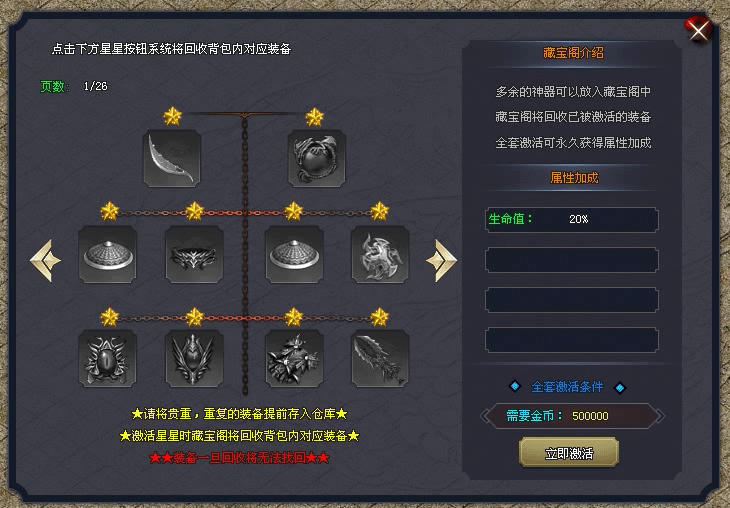Click the beetle gem amulet slot
This screenshot has width=730, height=508.
click(x=108, y=359)
